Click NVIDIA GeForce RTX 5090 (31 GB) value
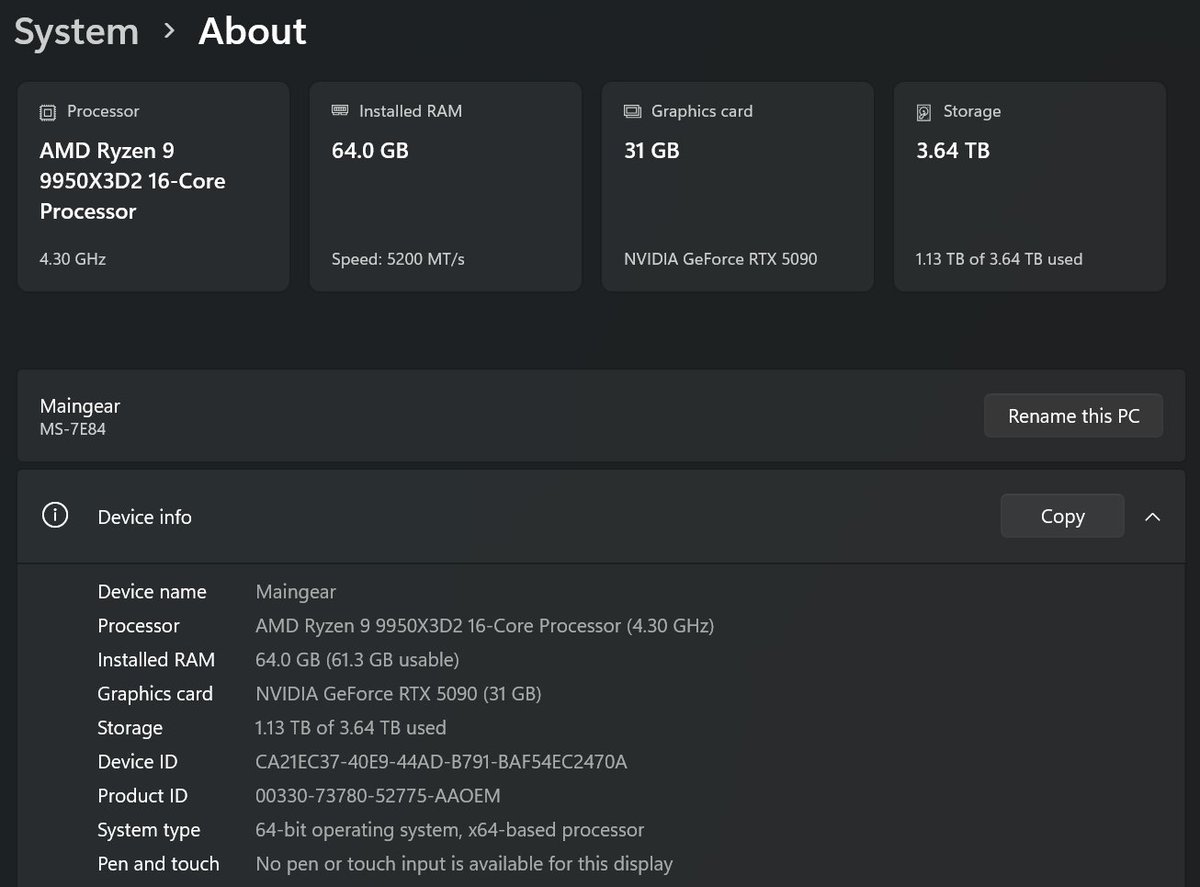This screenshot has width=1200, height=887. (x=399, y=694)
